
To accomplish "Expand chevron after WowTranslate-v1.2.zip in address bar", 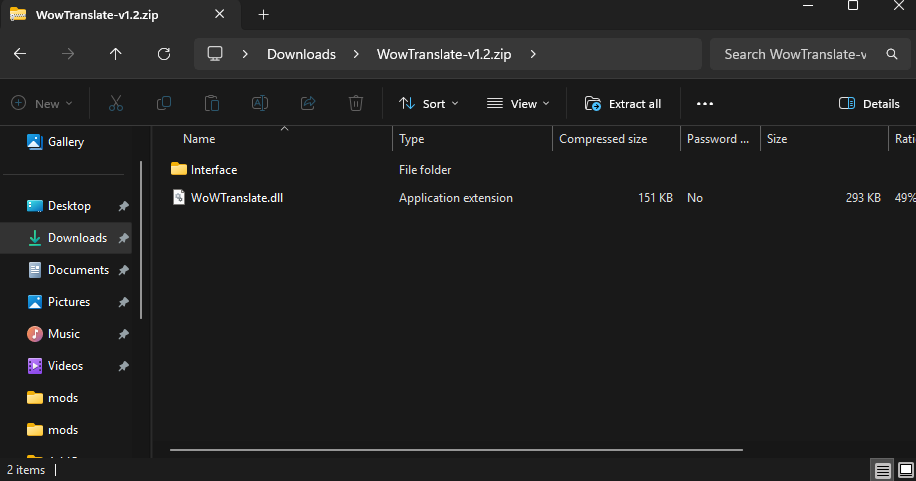I will (x=533, y=54).
